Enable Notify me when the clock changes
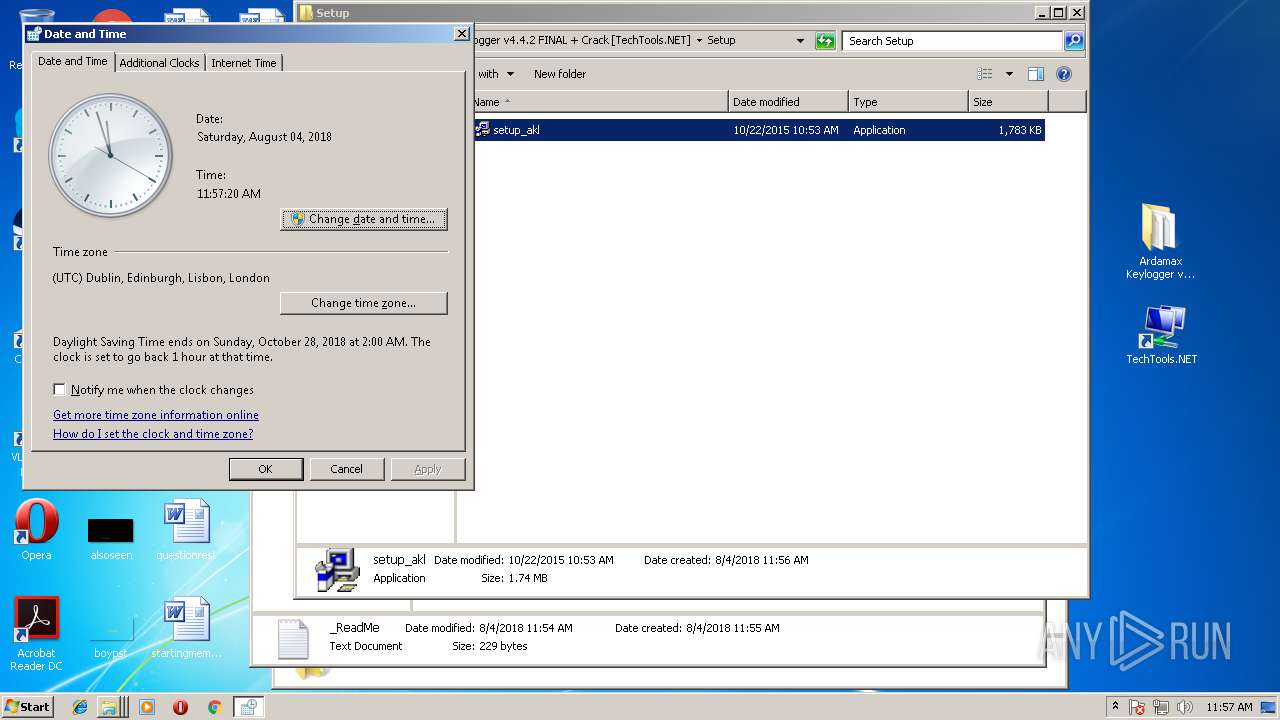 click(x=60, y=390)
